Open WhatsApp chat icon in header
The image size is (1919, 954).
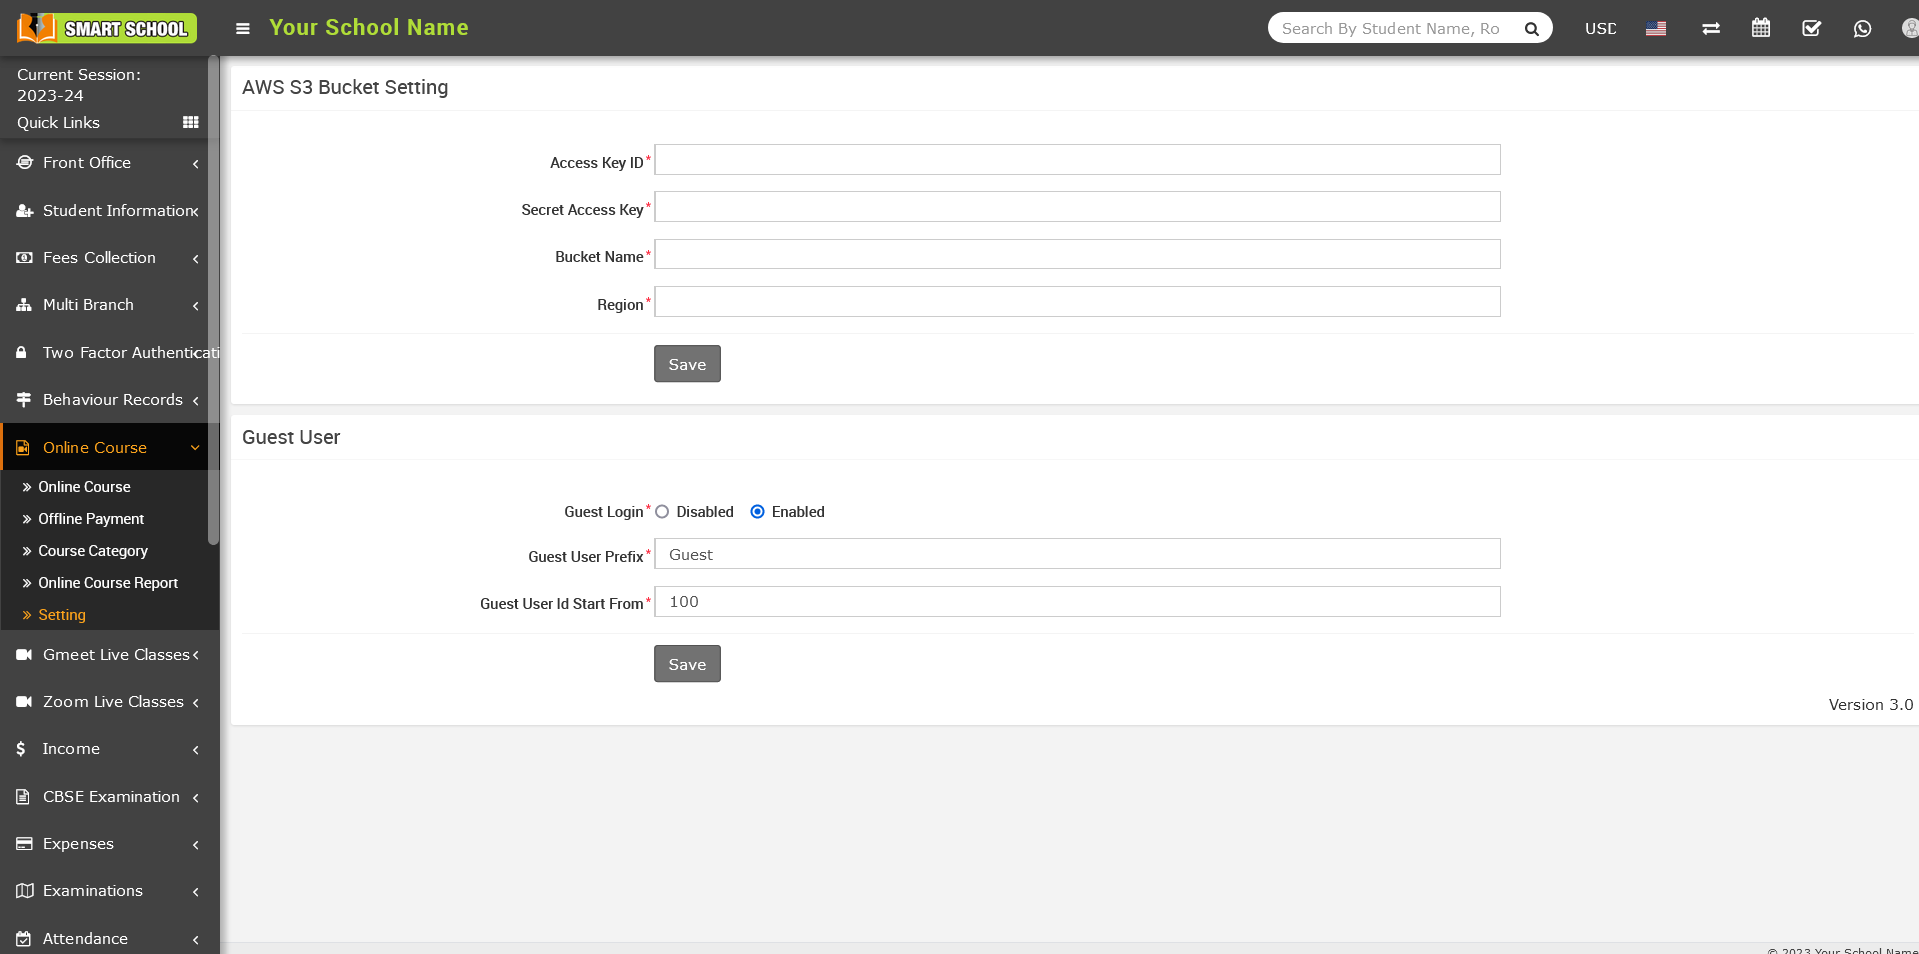(x=1861, y=28)
